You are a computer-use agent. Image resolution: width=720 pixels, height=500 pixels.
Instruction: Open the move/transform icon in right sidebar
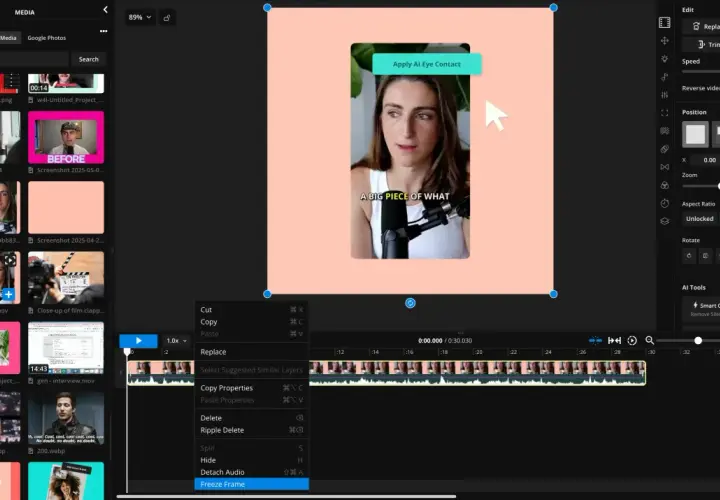[664, 41]
